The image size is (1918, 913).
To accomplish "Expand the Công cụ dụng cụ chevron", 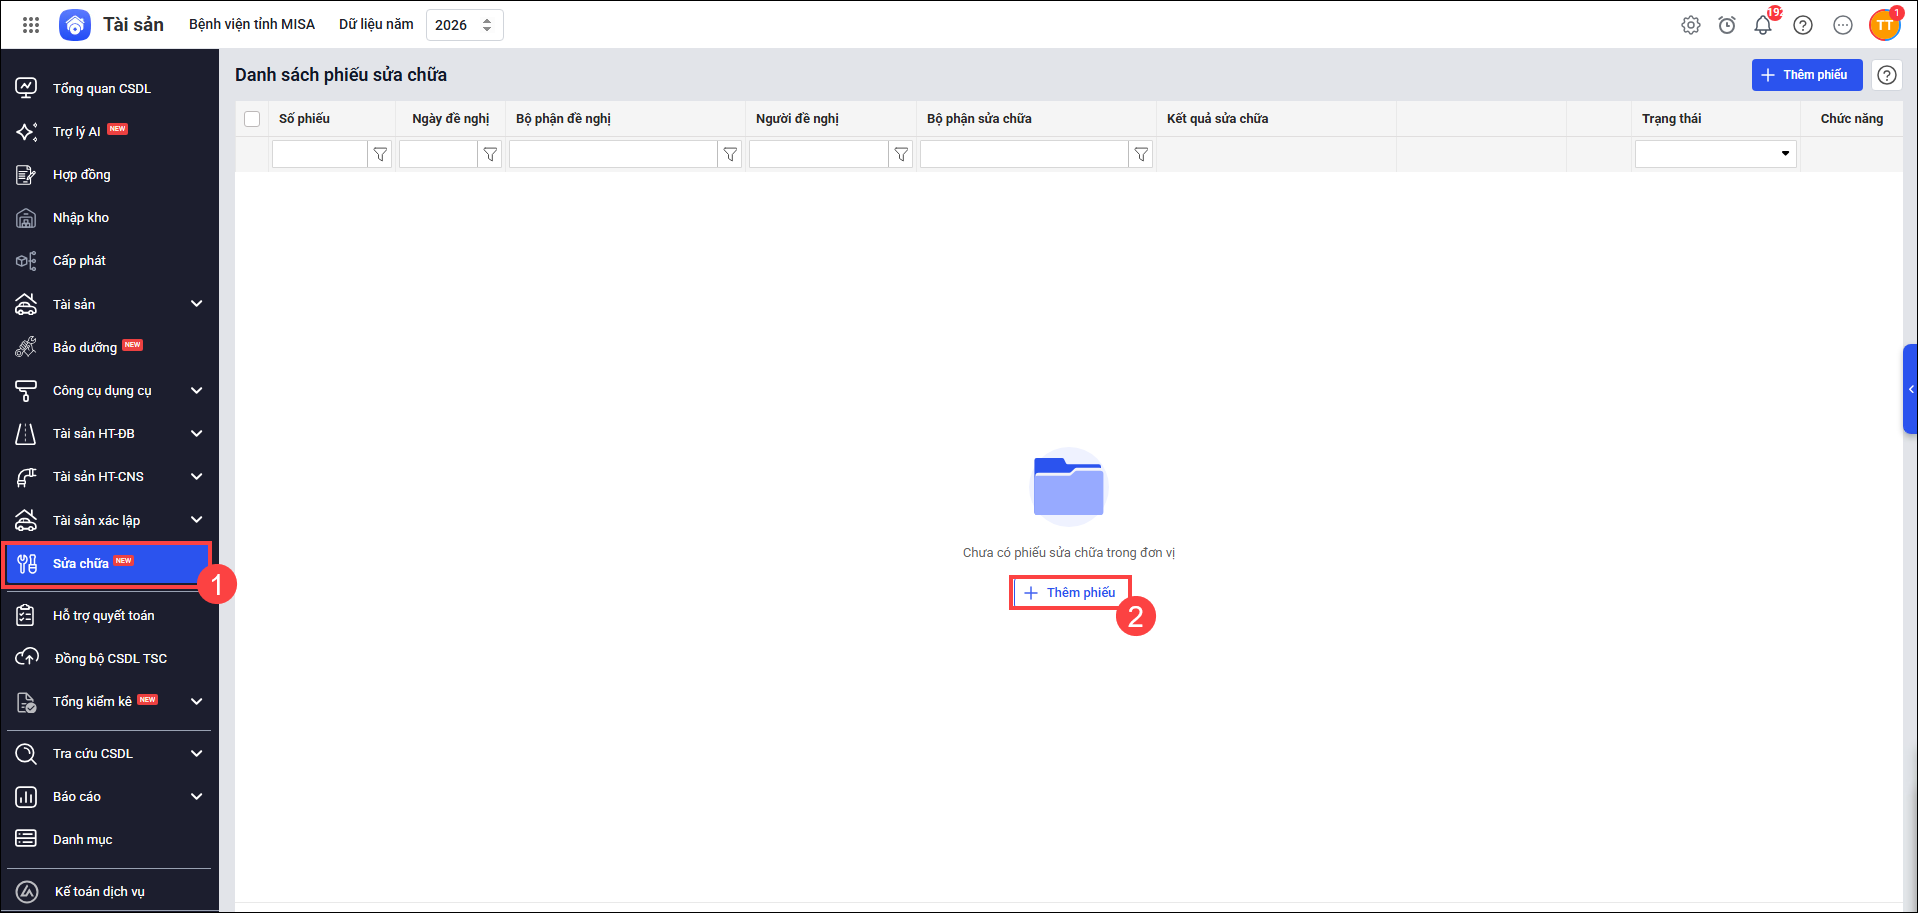I will (x=197, y=390).
